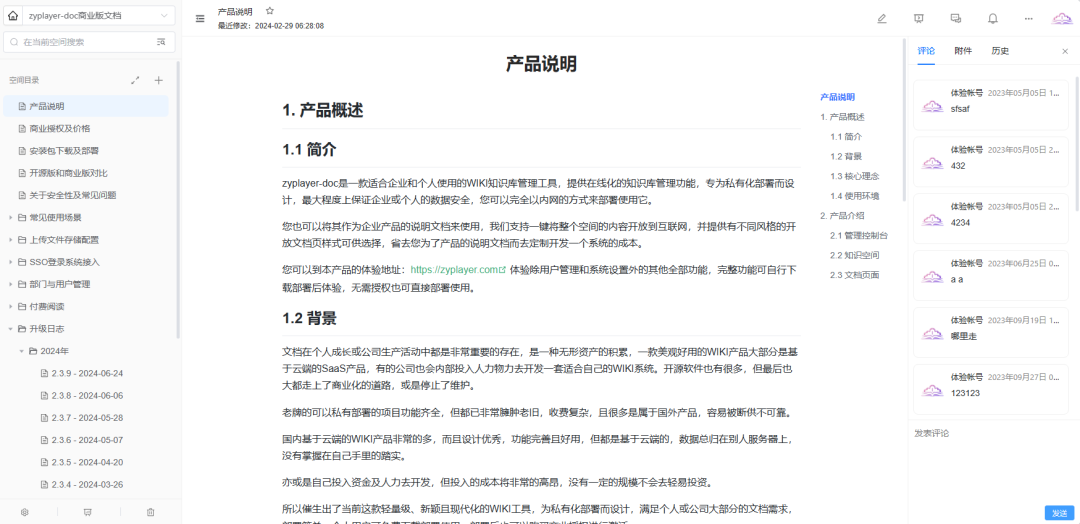Open changelog 2.3.4 - 2024-03-26
The image size is (1080, 524).
[x=86, y=485]
